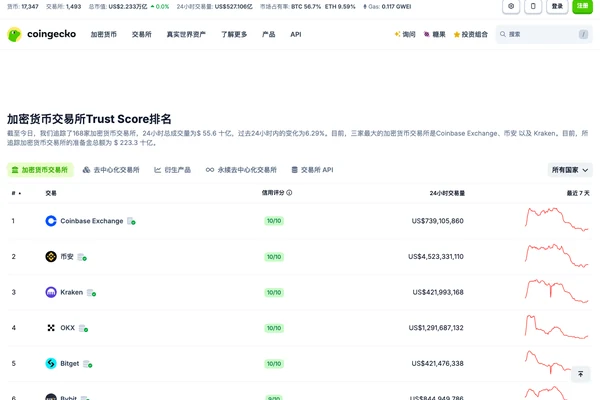The width and height of the screenshot is (600, 400).
Task: Click the 7-day sparkline chart for Kraken
Action: 556,291
